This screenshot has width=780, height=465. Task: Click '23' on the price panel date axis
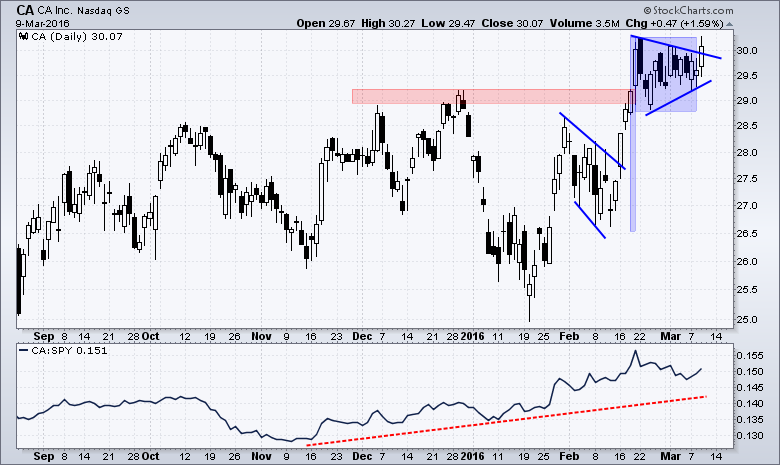coord(336,337)
